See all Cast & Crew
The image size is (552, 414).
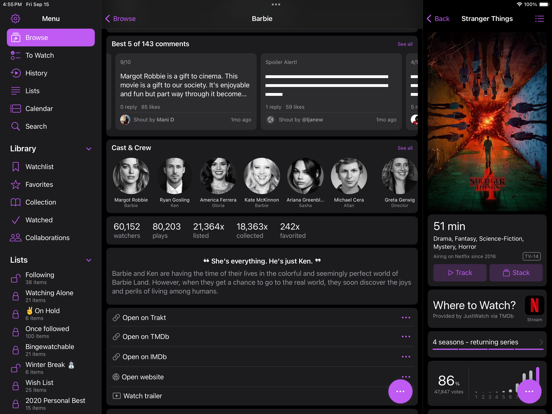pyautogui.click(x=405, y=148)
